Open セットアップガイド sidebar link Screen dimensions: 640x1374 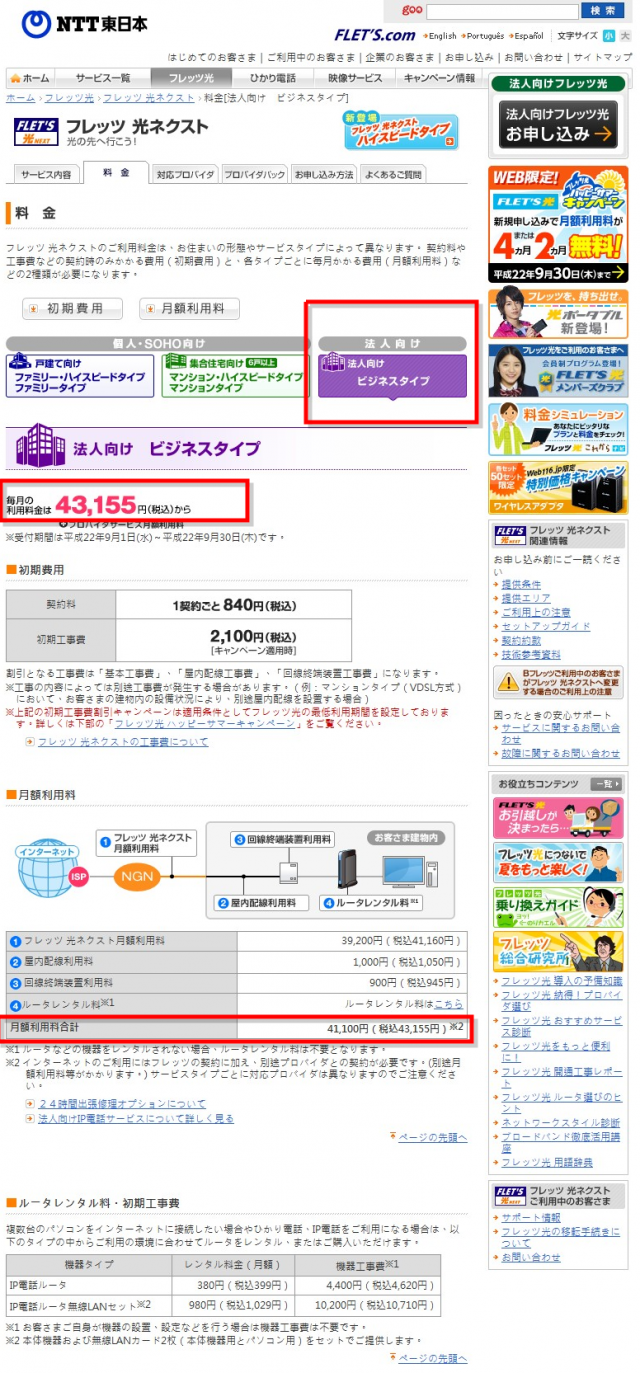click(x=545, y=626)
